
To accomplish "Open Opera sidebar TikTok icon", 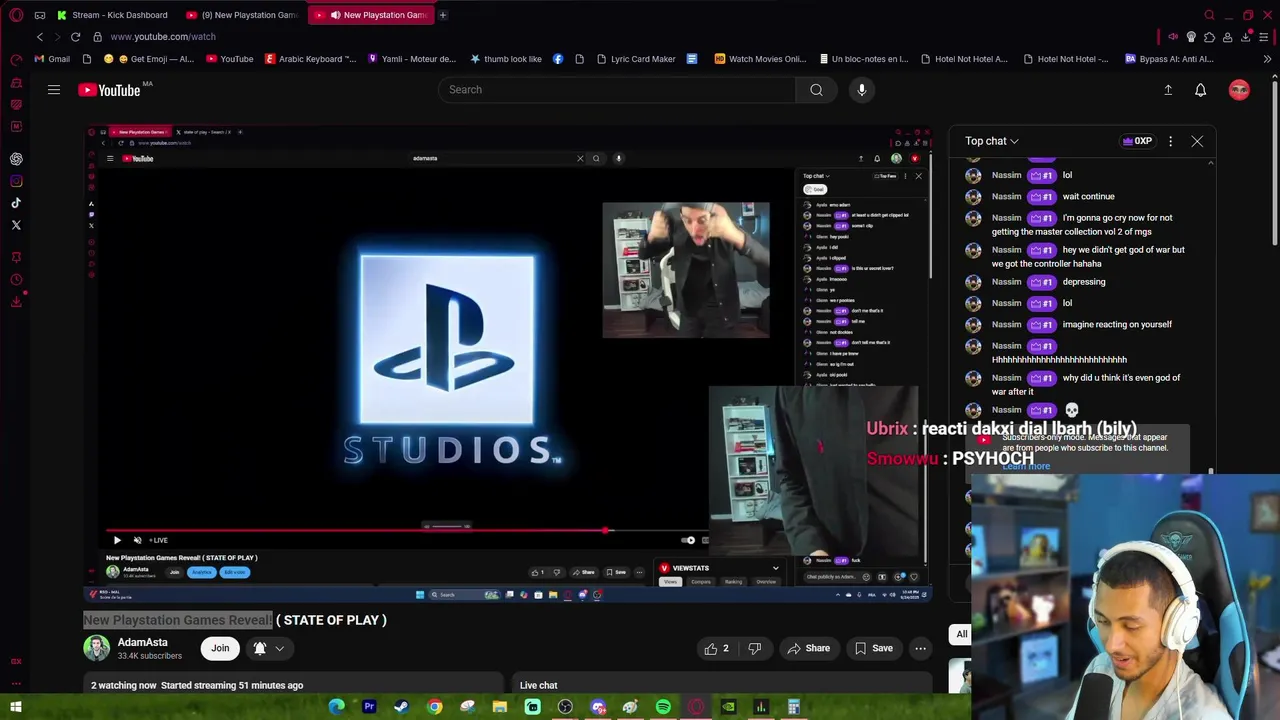I will [x=16, y=203].
